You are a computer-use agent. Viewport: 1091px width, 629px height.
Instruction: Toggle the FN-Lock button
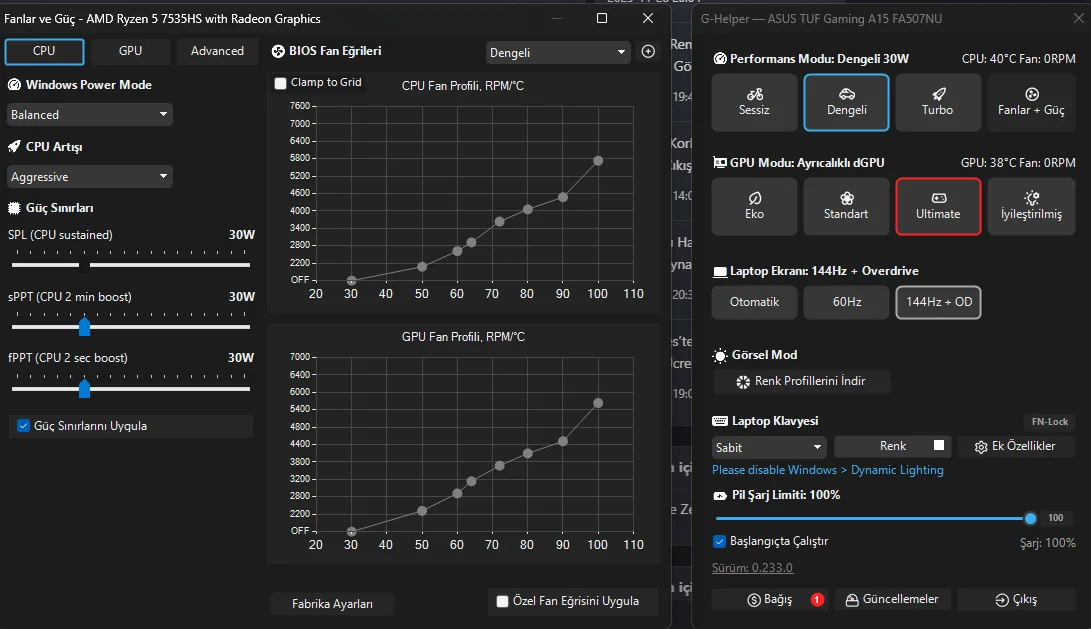point(1049,422)
